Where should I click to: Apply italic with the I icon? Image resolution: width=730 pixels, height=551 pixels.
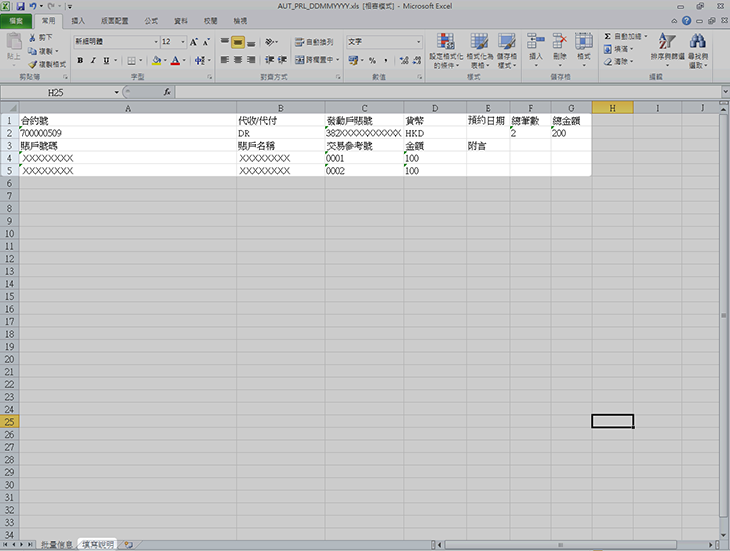(93, 60)
